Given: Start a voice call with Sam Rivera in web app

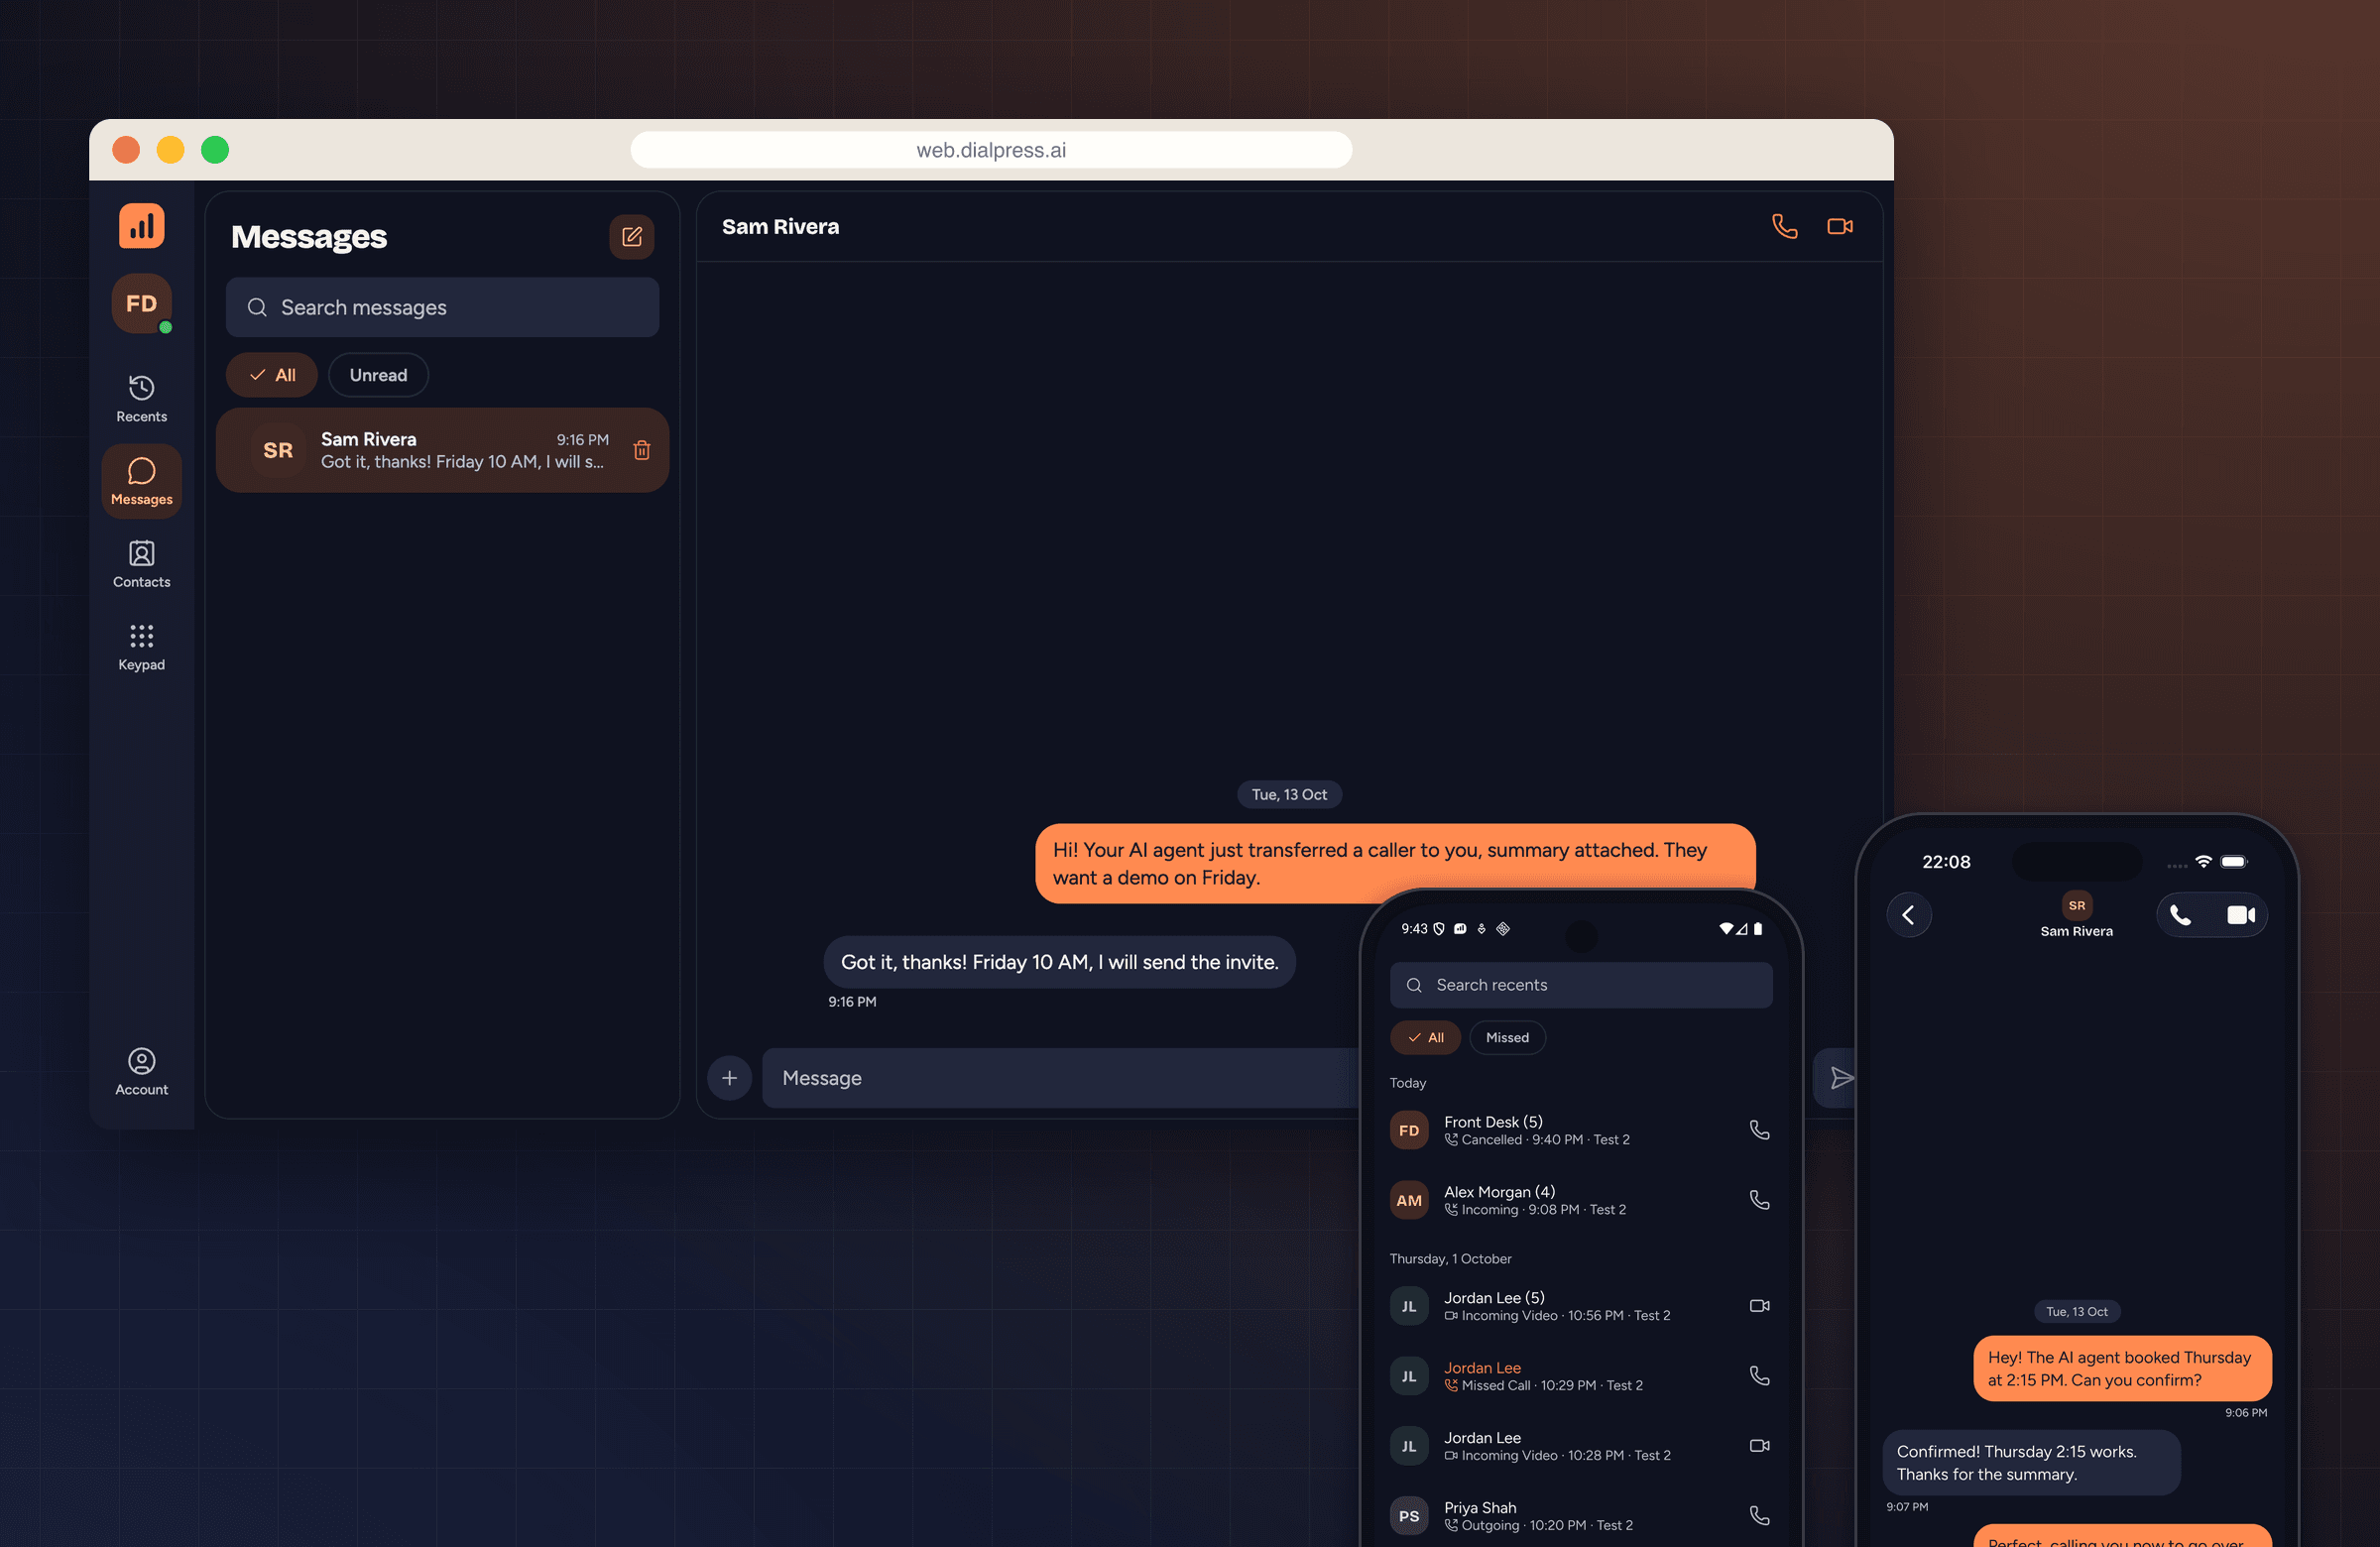Looking at the screenshot, I should [x=1784, y=227].
